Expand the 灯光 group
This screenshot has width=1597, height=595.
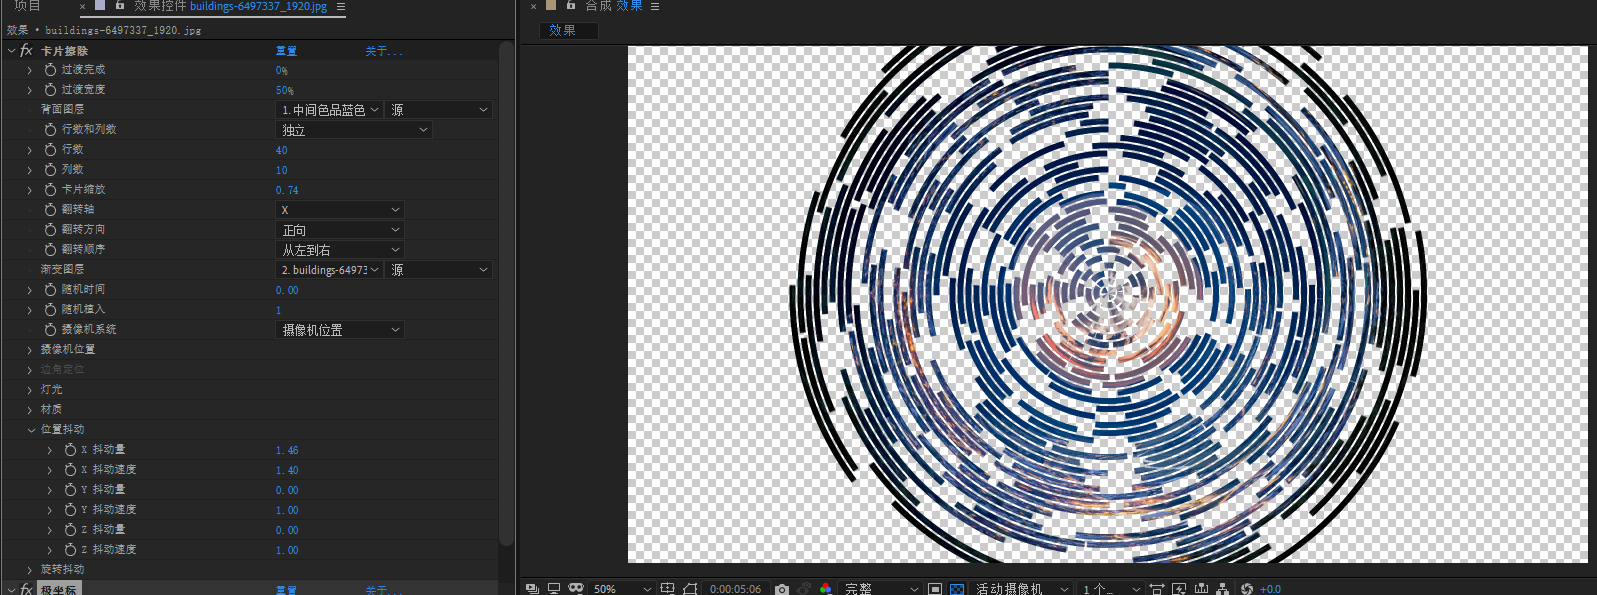(x=30, y=390)
